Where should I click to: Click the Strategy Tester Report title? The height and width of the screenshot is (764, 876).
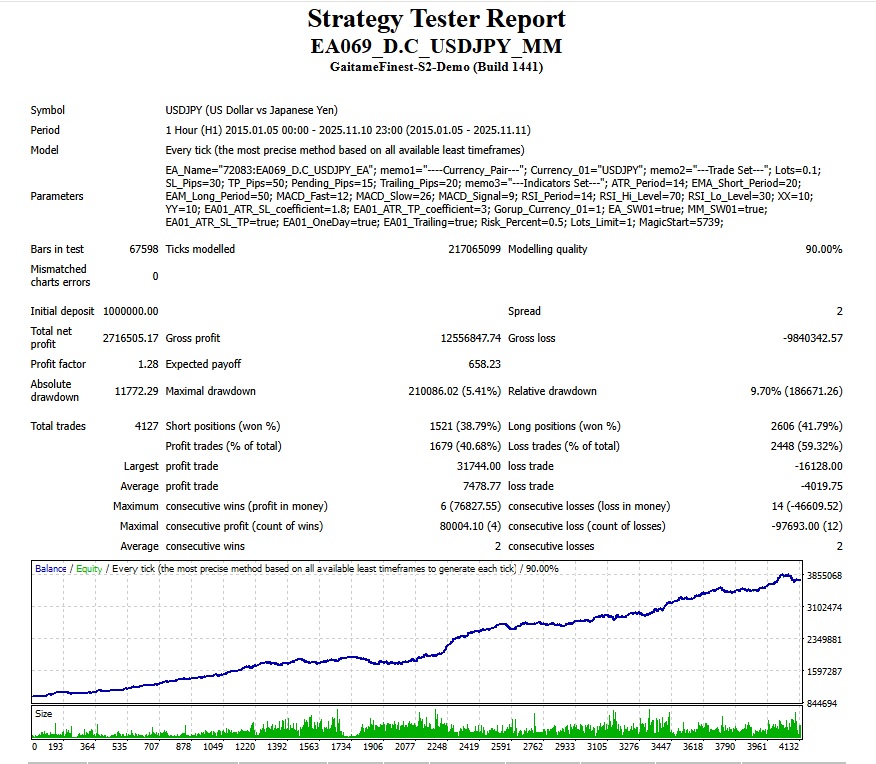(436, 19)
